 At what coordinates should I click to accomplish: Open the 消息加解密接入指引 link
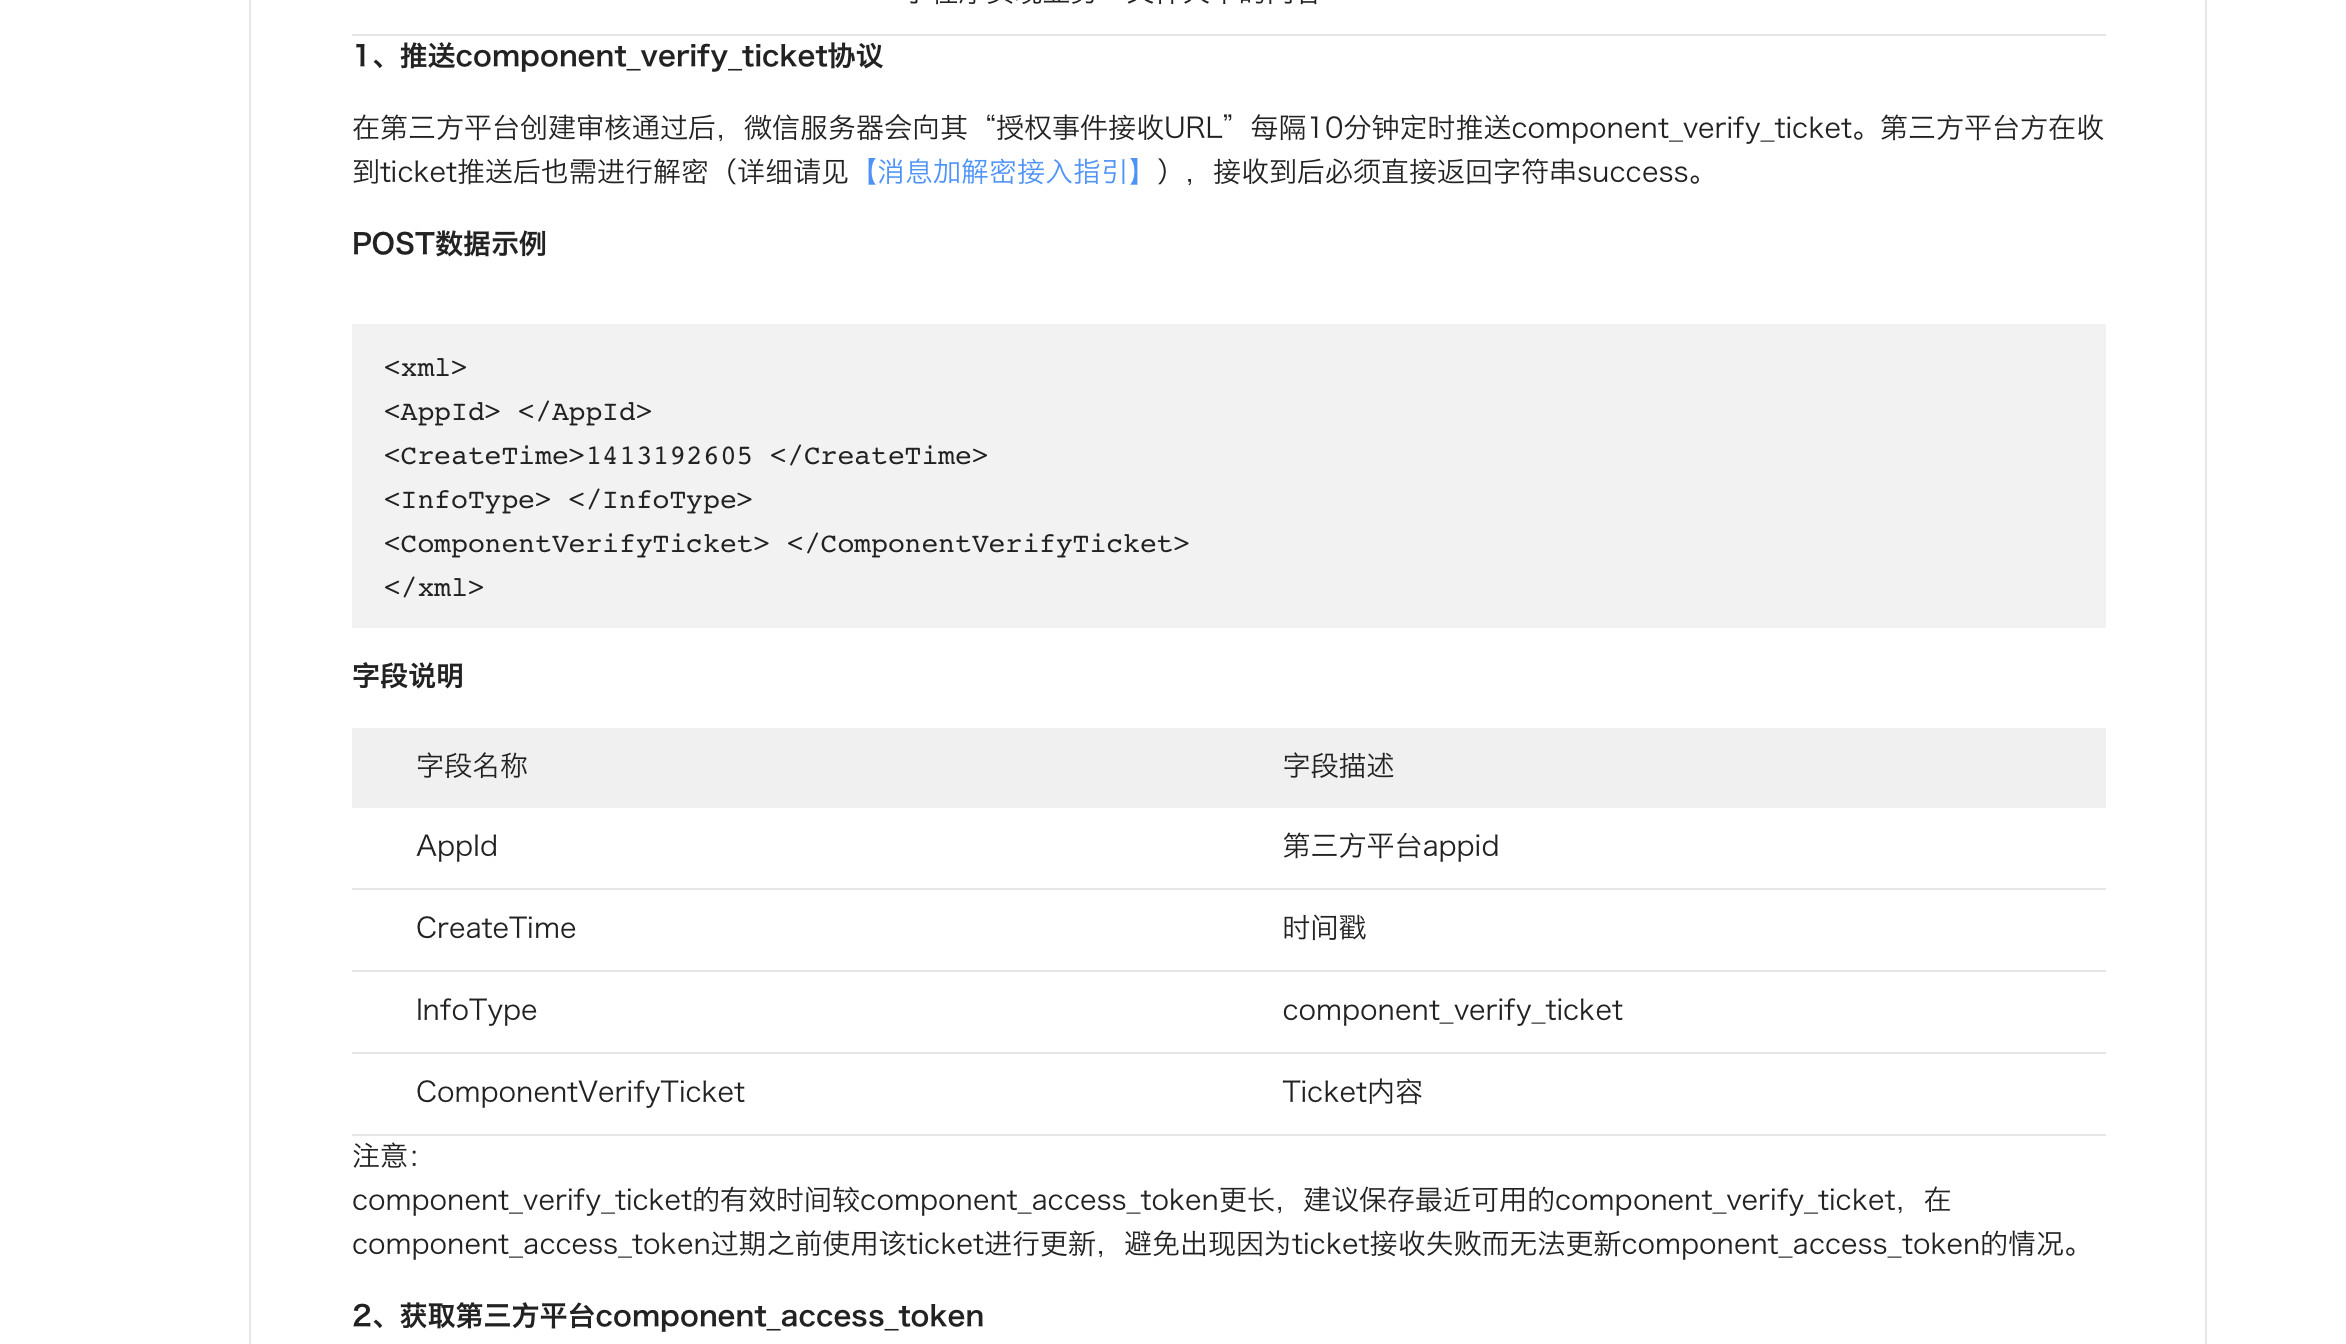1003,172
